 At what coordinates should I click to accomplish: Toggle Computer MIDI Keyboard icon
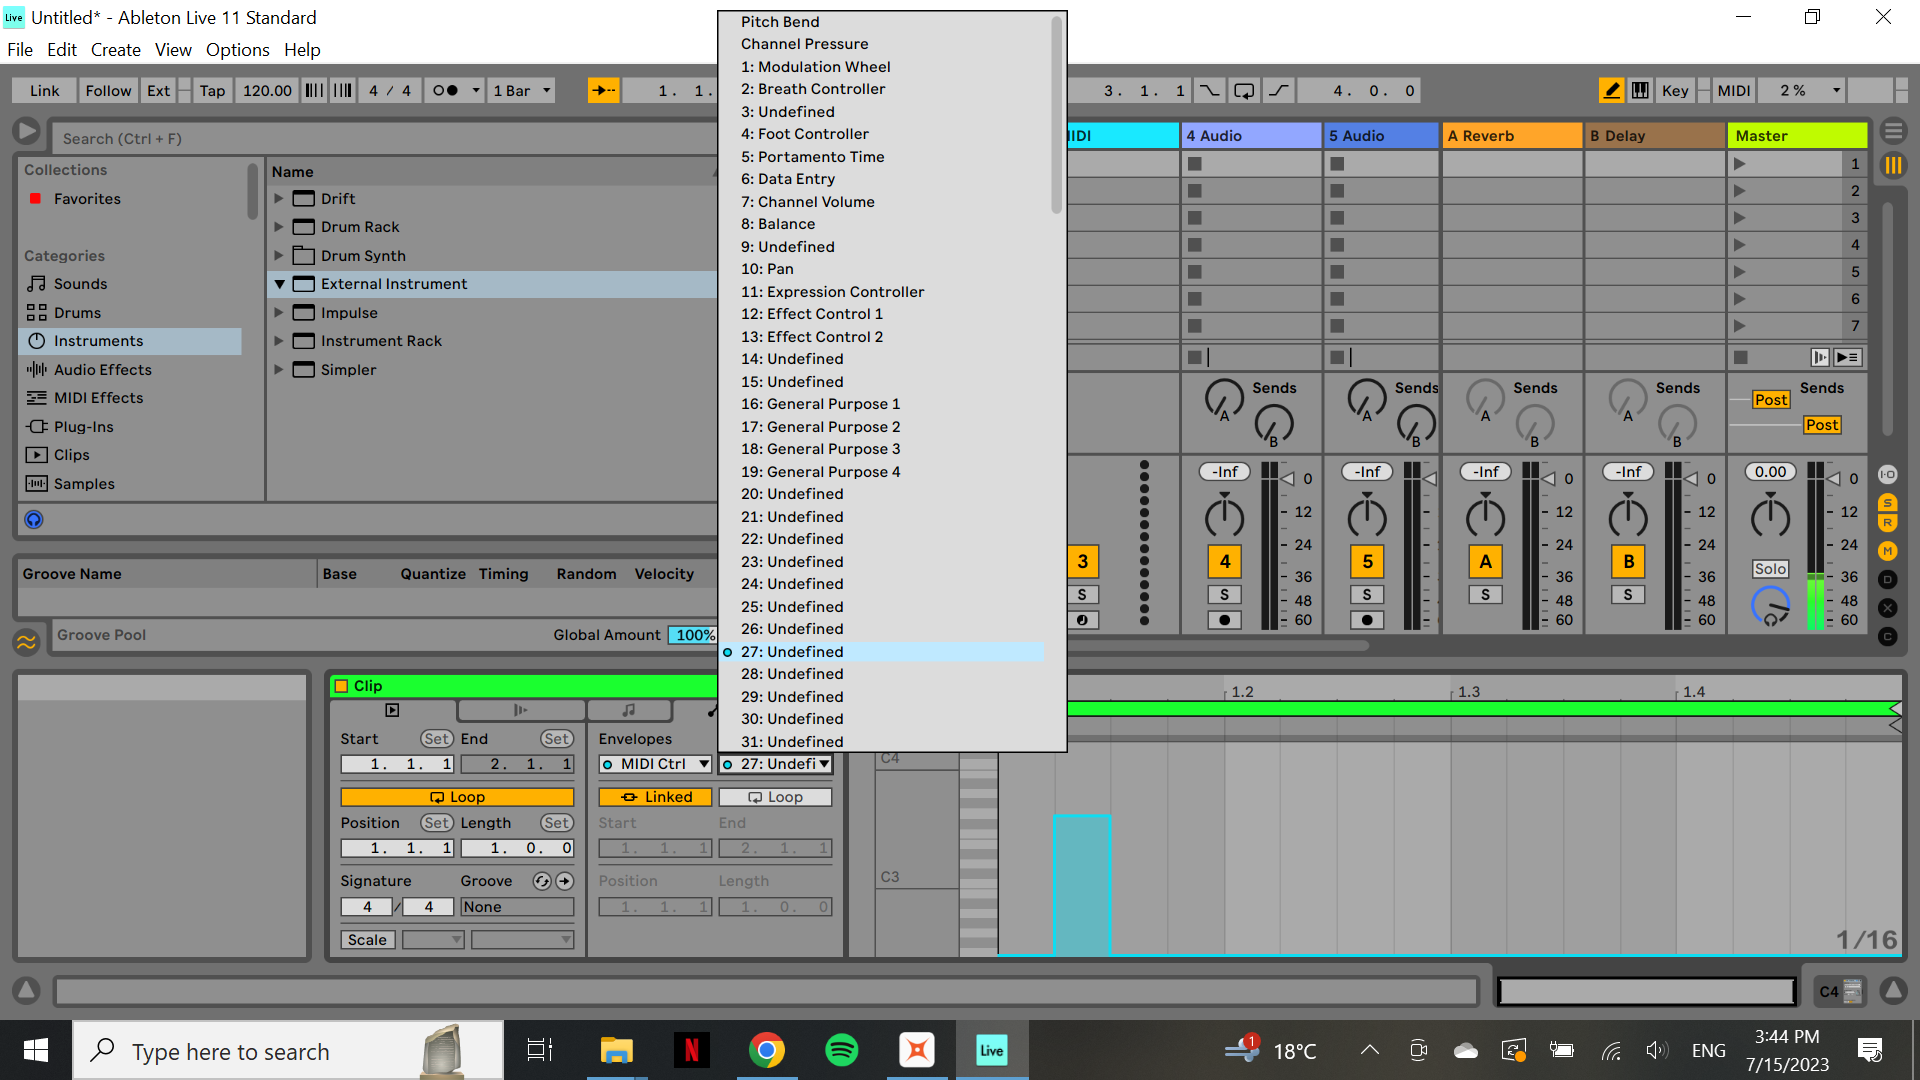[x=1640, y=90]
